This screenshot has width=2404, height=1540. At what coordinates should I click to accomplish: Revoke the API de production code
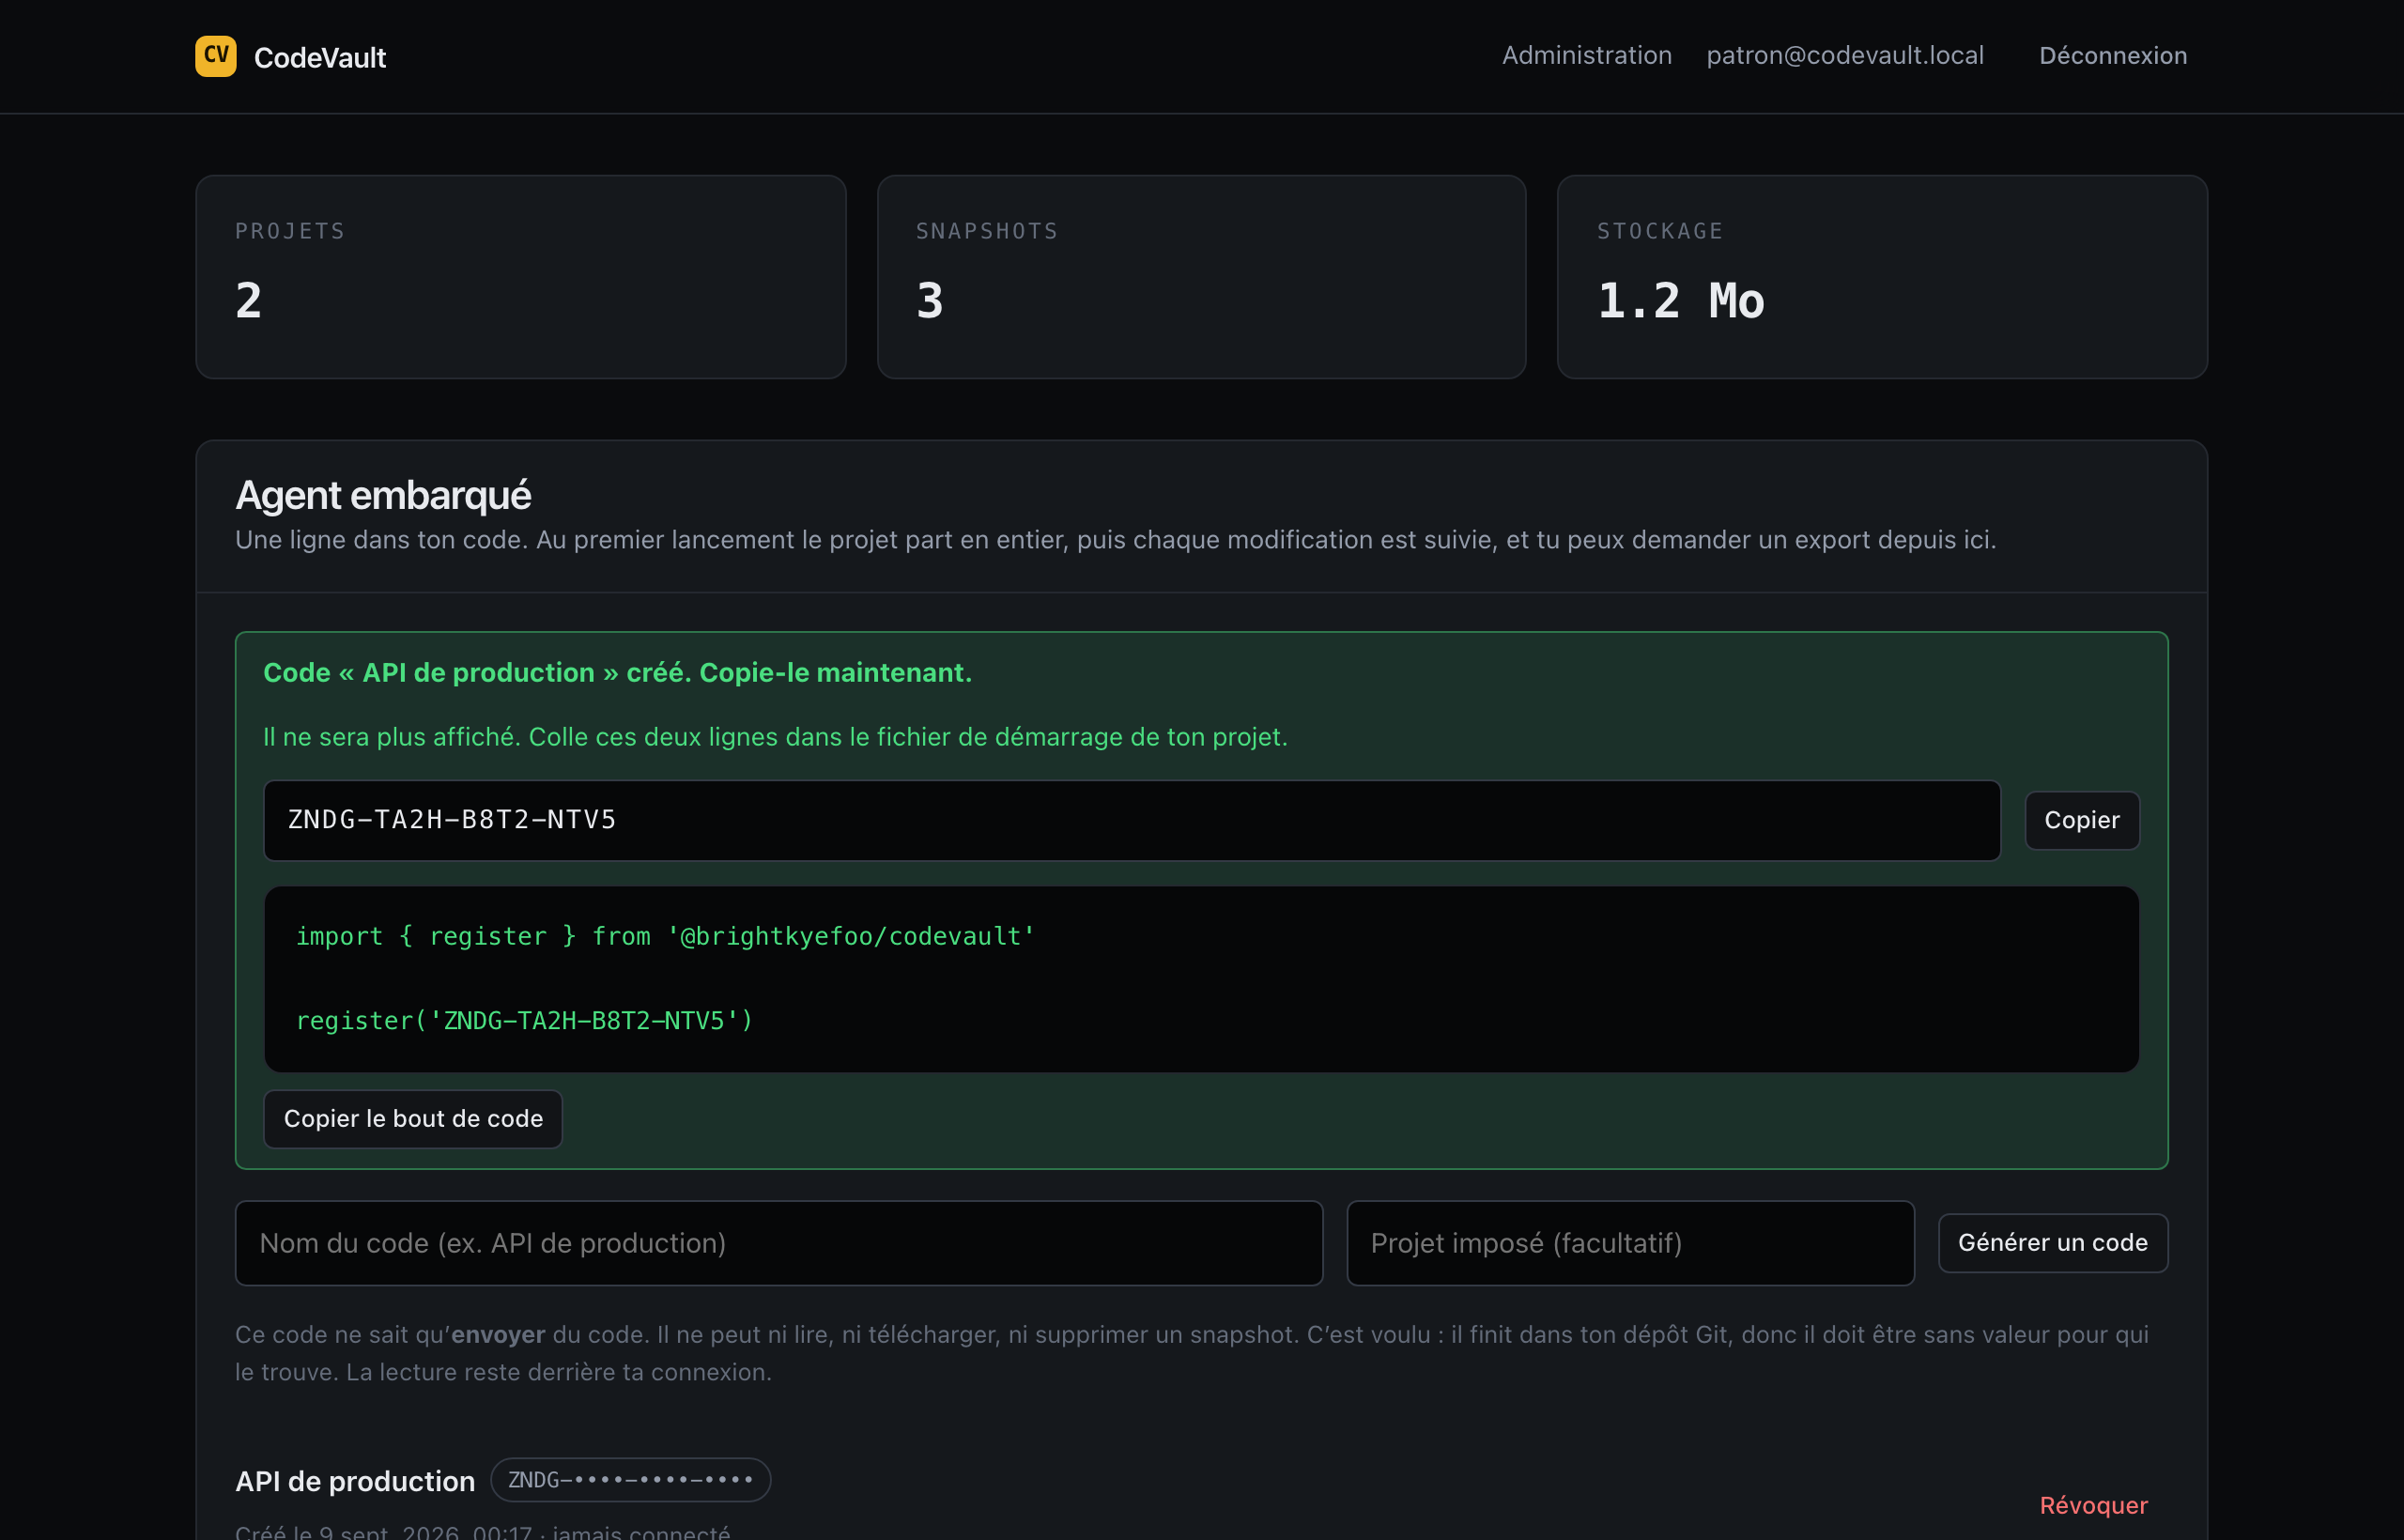[2092, 1504]
